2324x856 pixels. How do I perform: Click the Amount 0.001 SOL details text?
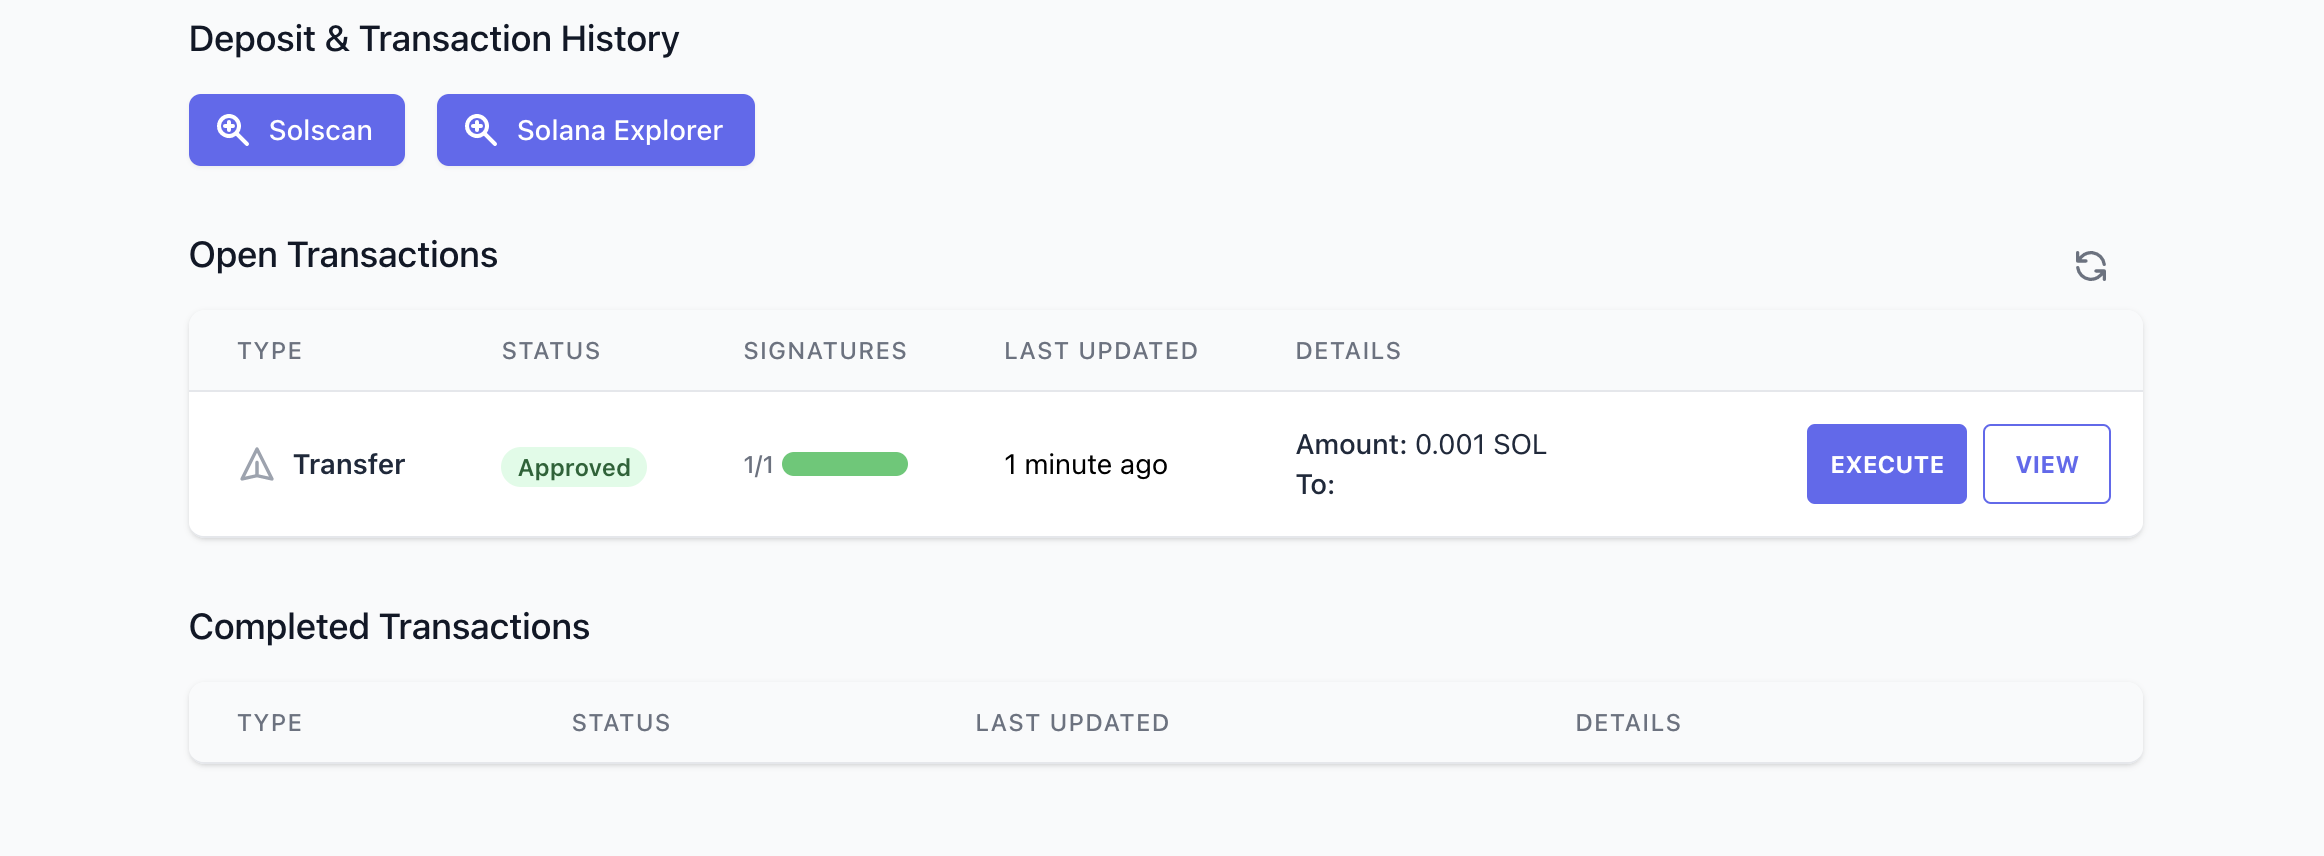[x=1420, y=444]
